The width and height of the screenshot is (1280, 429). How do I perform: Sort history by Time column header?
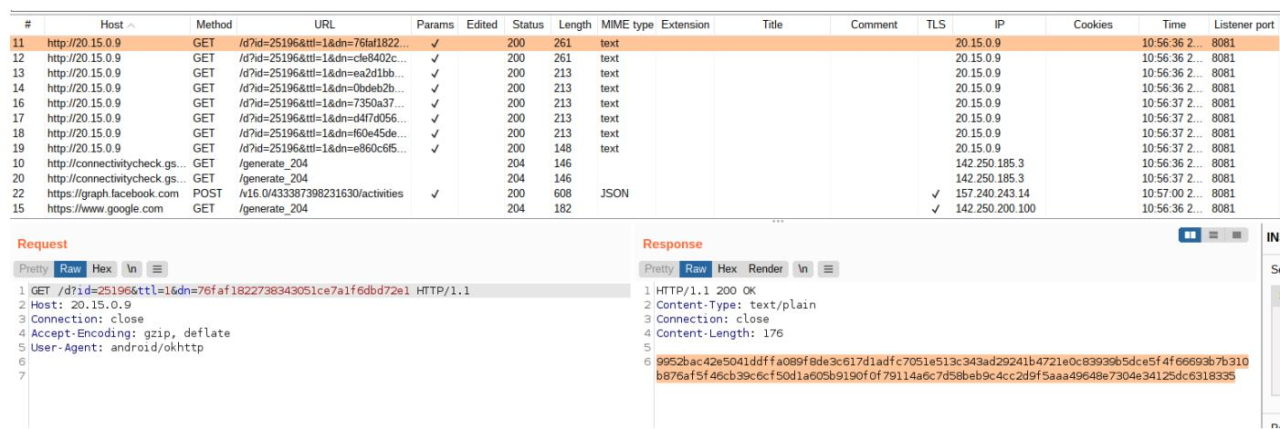[1174, 24]
